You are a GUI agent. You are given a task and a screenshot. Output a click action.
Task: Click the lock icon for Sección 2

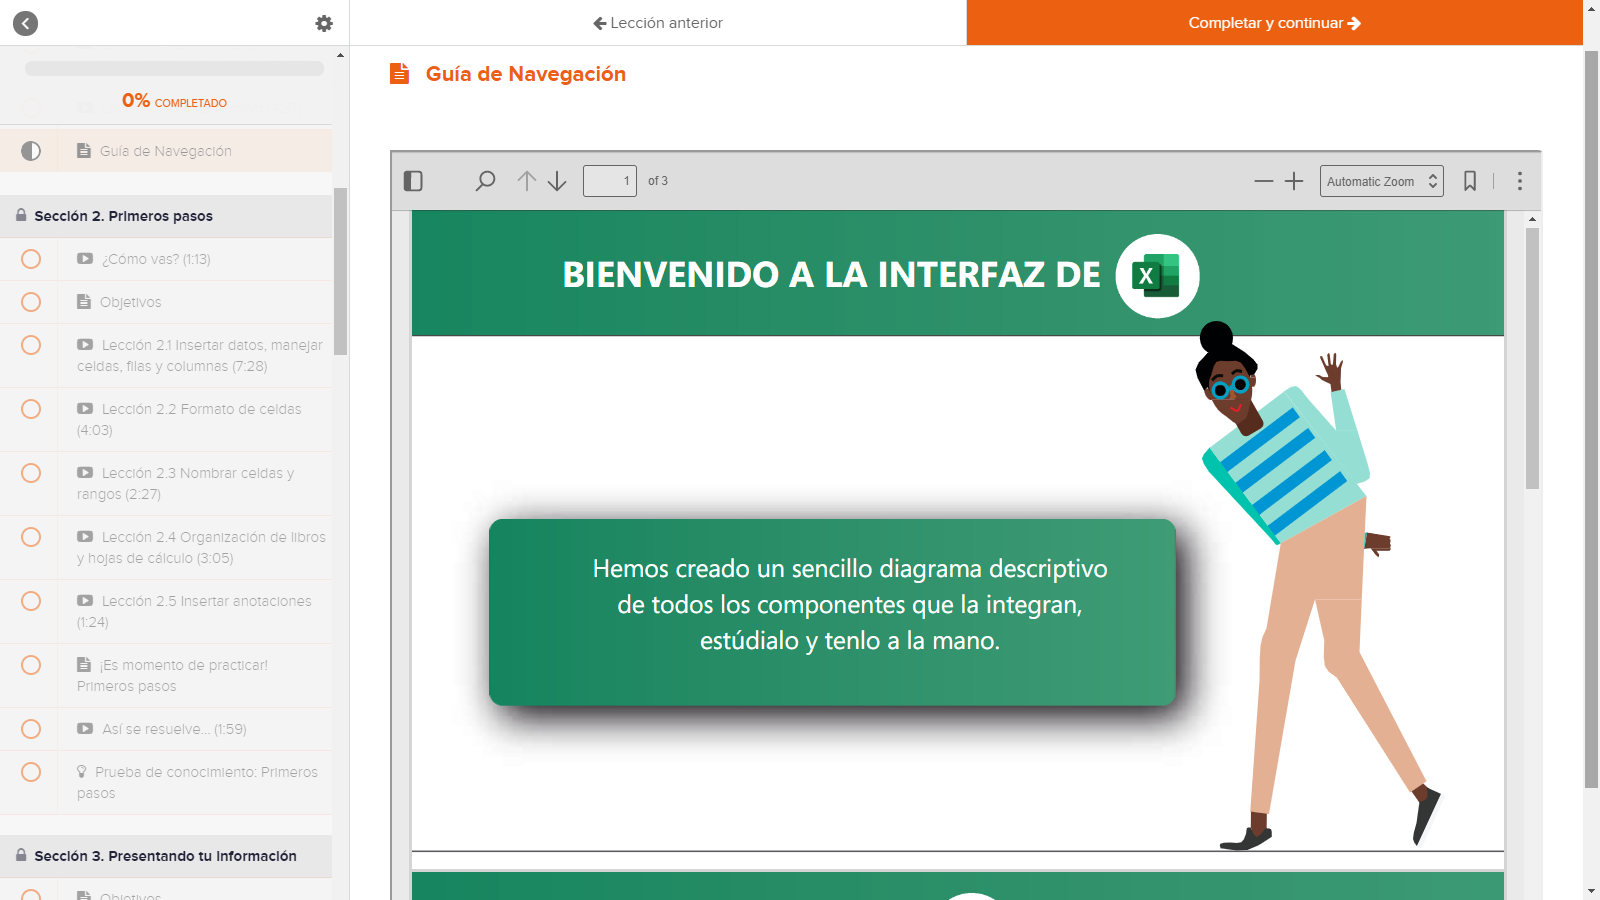[x=21, y=215]
